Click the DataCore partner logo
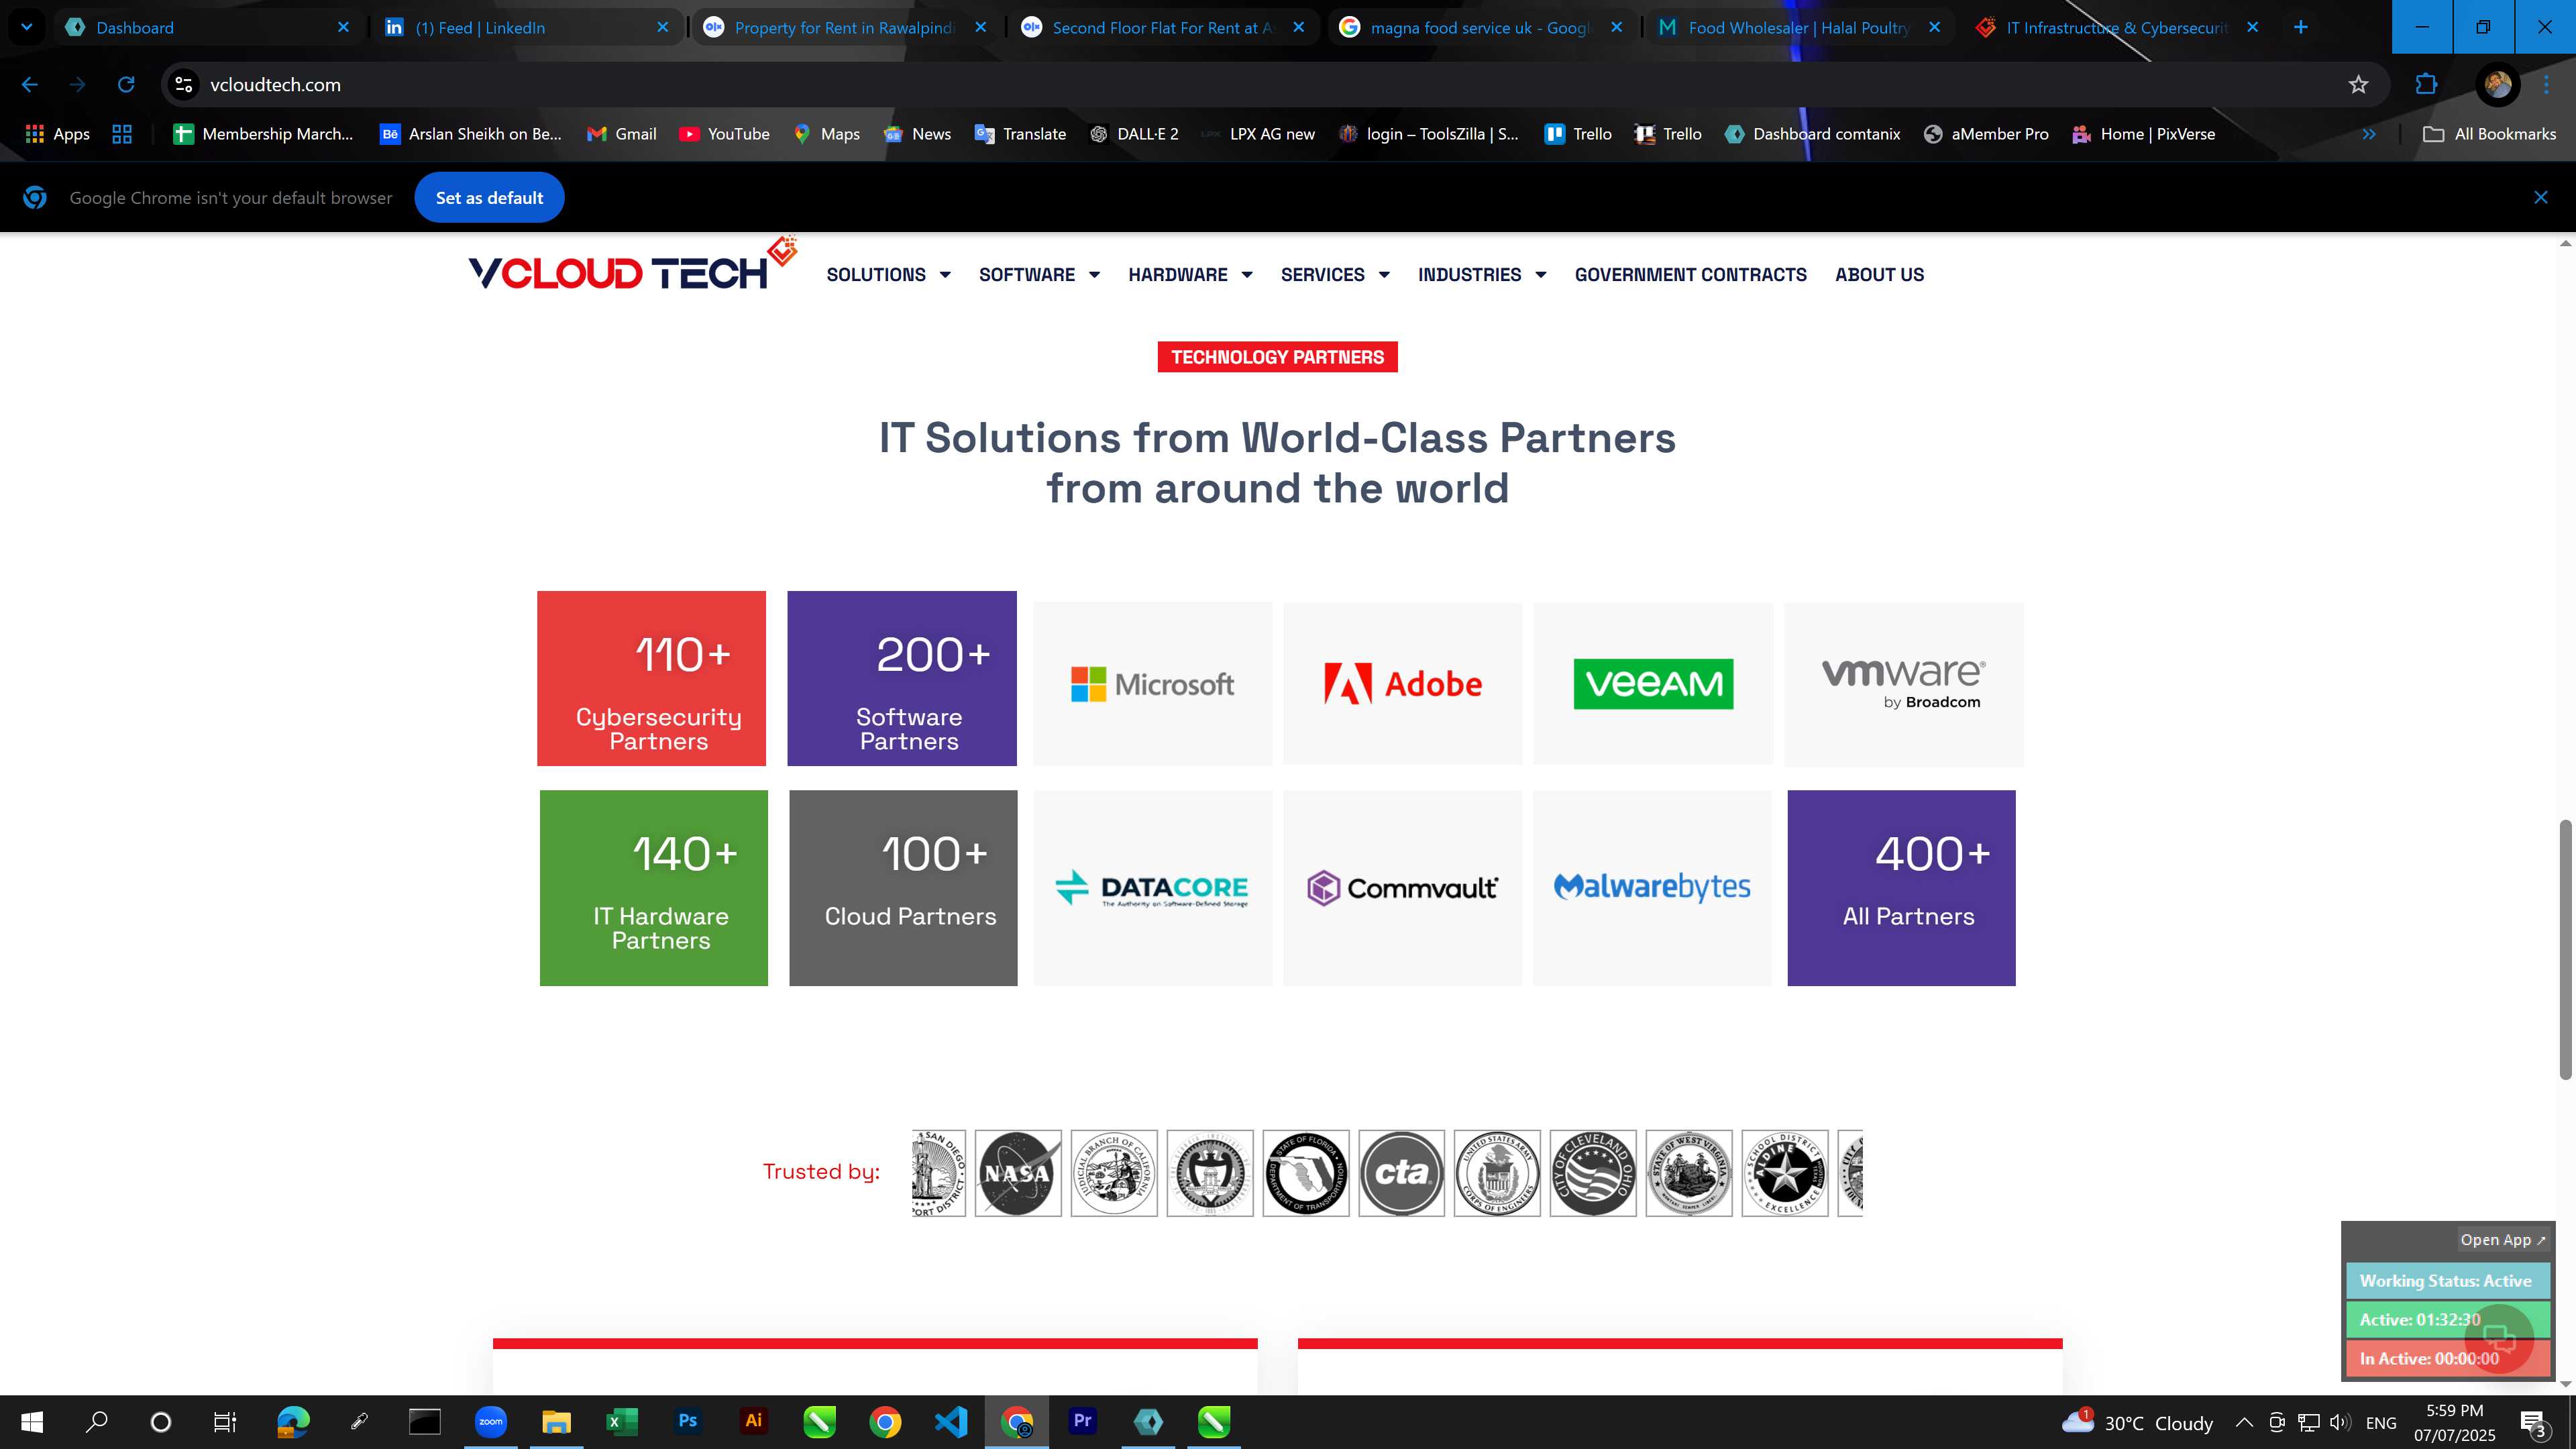 pos(1152,888)
